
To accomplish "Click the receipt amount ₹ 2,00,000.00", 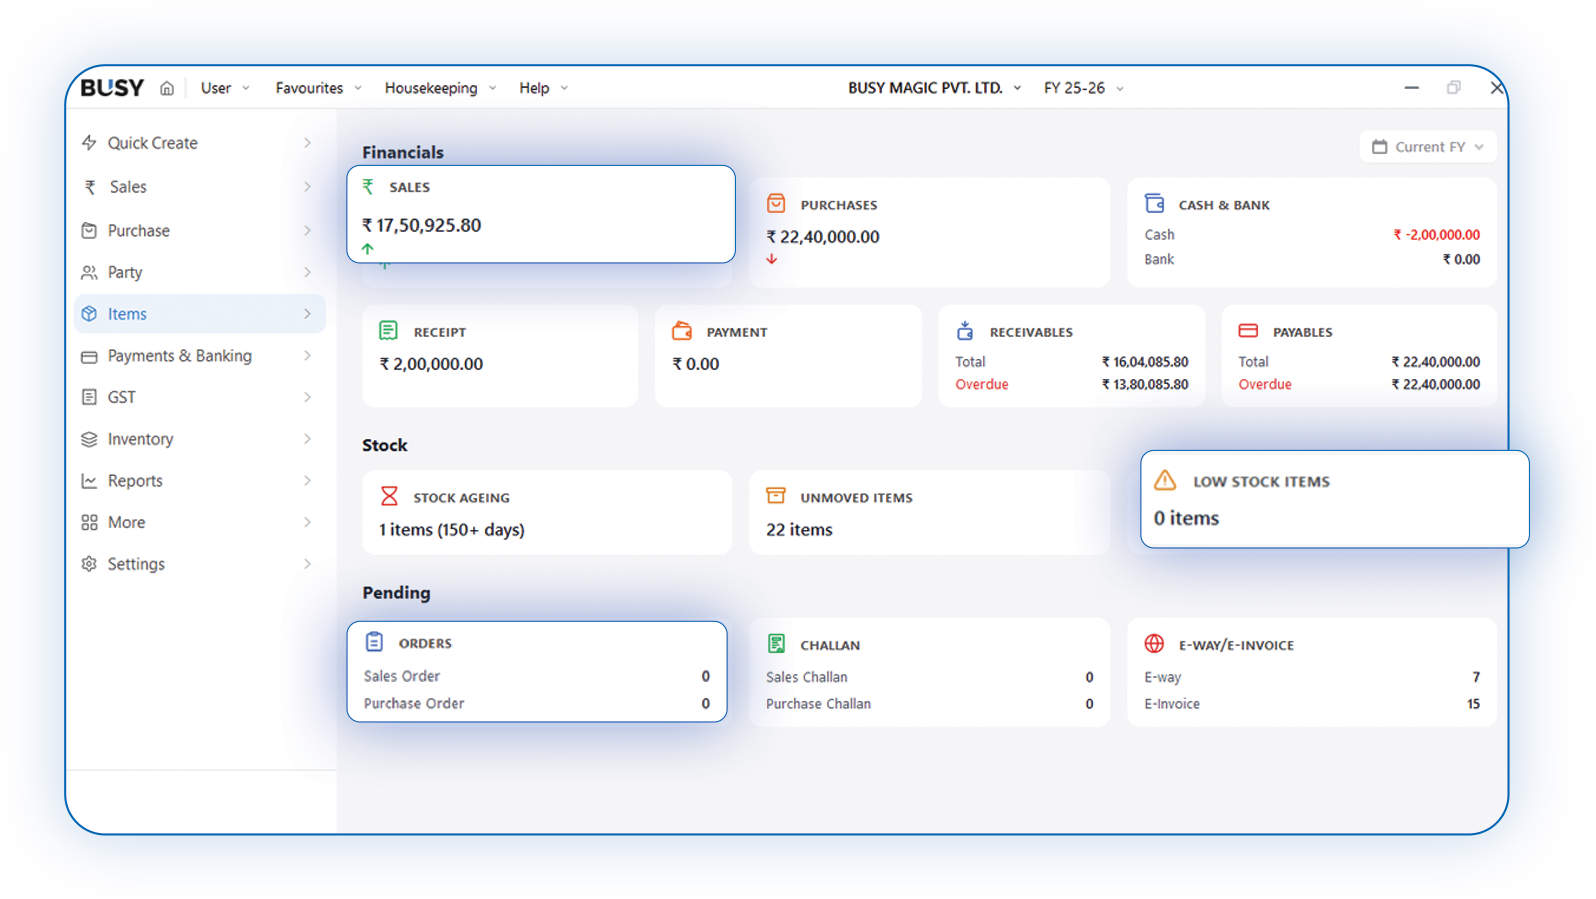I will (431, 364).
